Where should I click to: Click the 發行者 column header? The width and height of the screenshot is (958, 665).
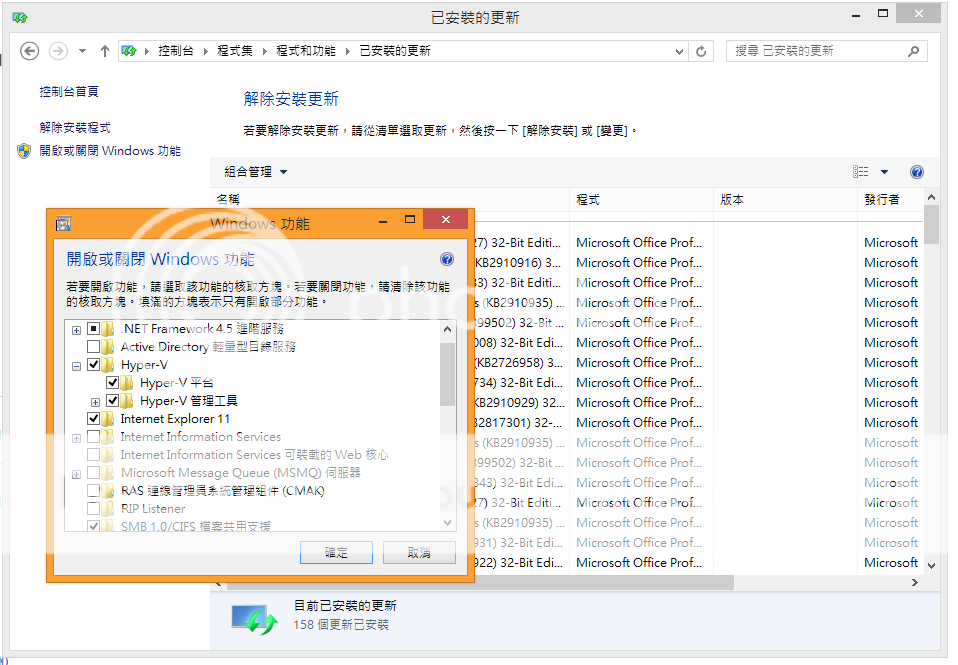[882, 200]
